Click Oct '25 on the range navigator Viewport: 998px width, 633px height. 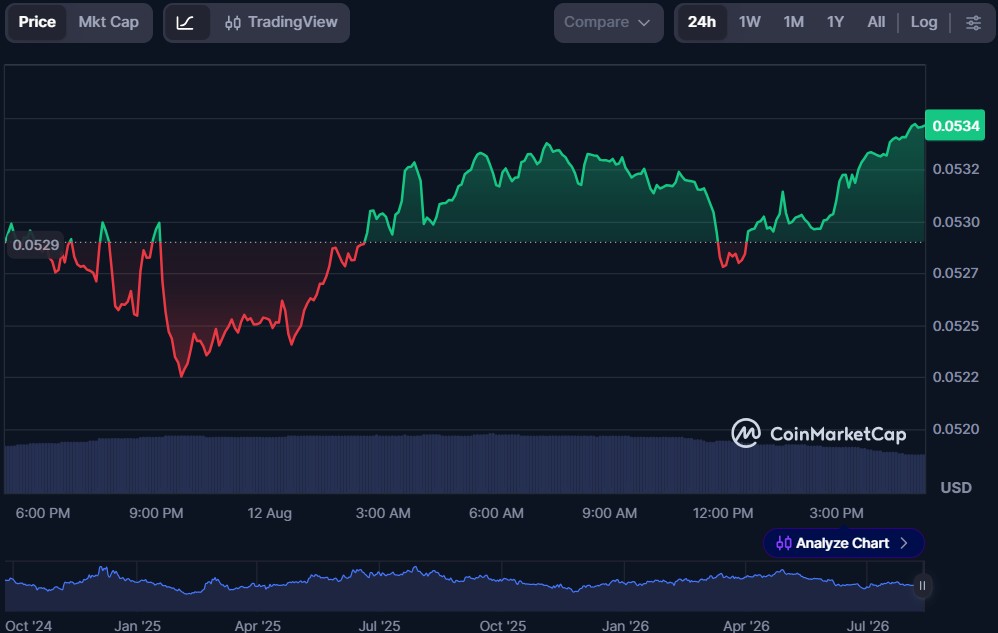tap(503, 626)
